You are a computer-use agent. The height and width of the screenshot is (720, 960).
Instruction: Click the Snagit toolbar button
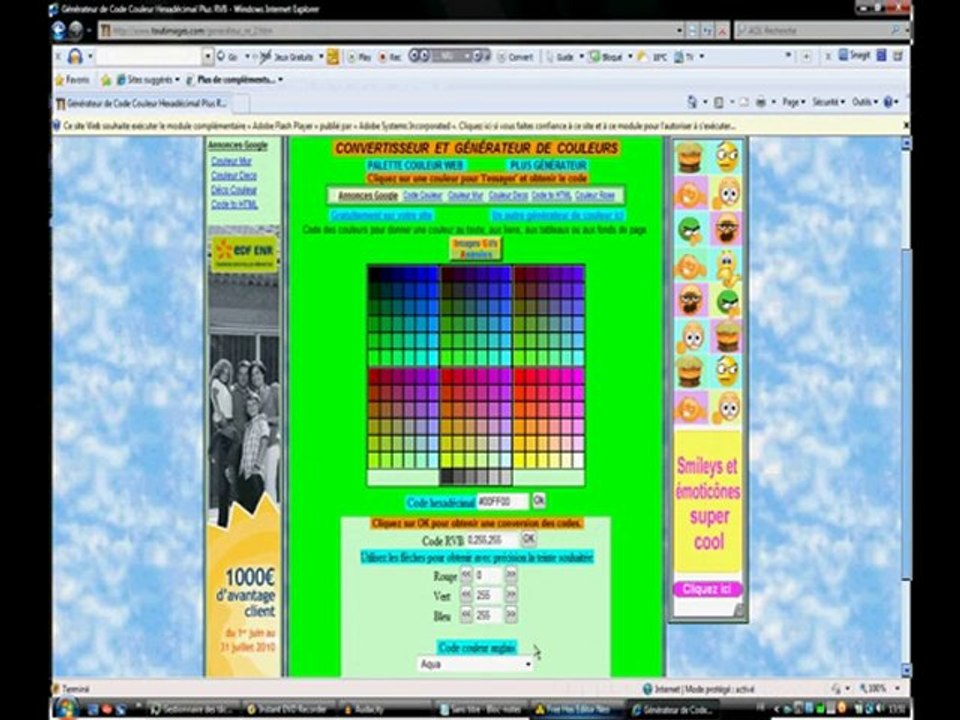pos(855,55)
